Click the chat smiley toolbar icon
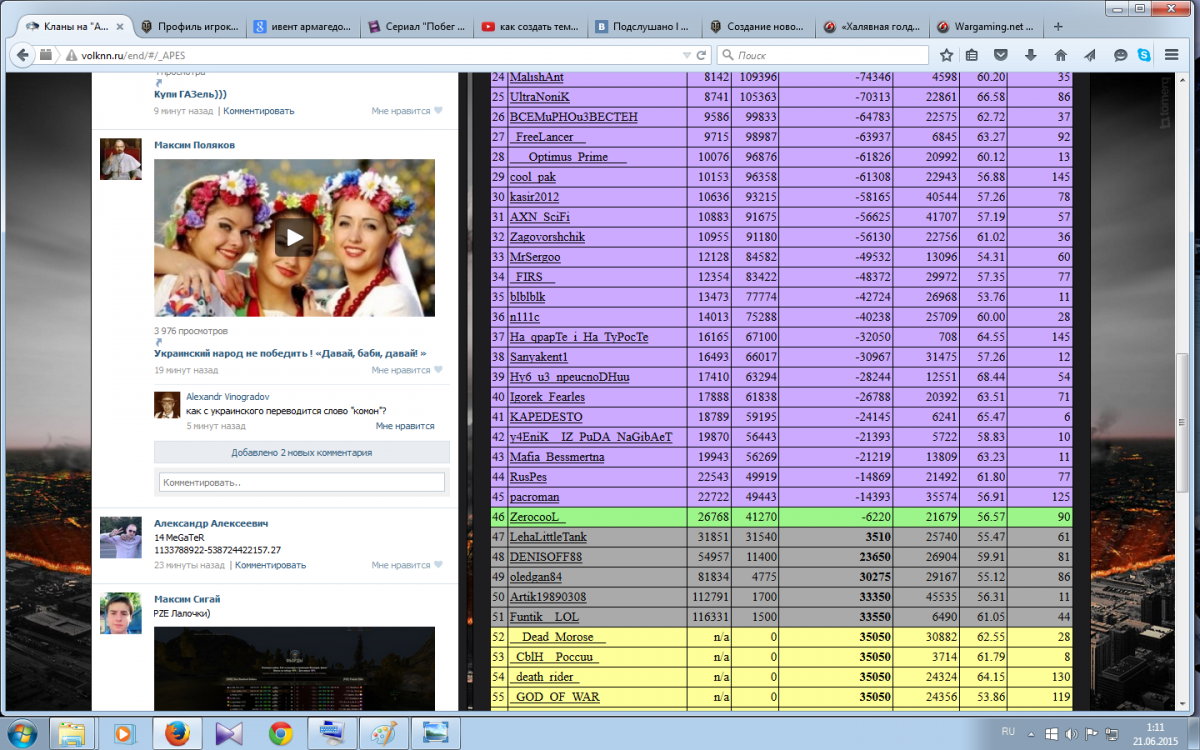The width and height of the screenshot is (1200, 750). [x=1120, y=55]
